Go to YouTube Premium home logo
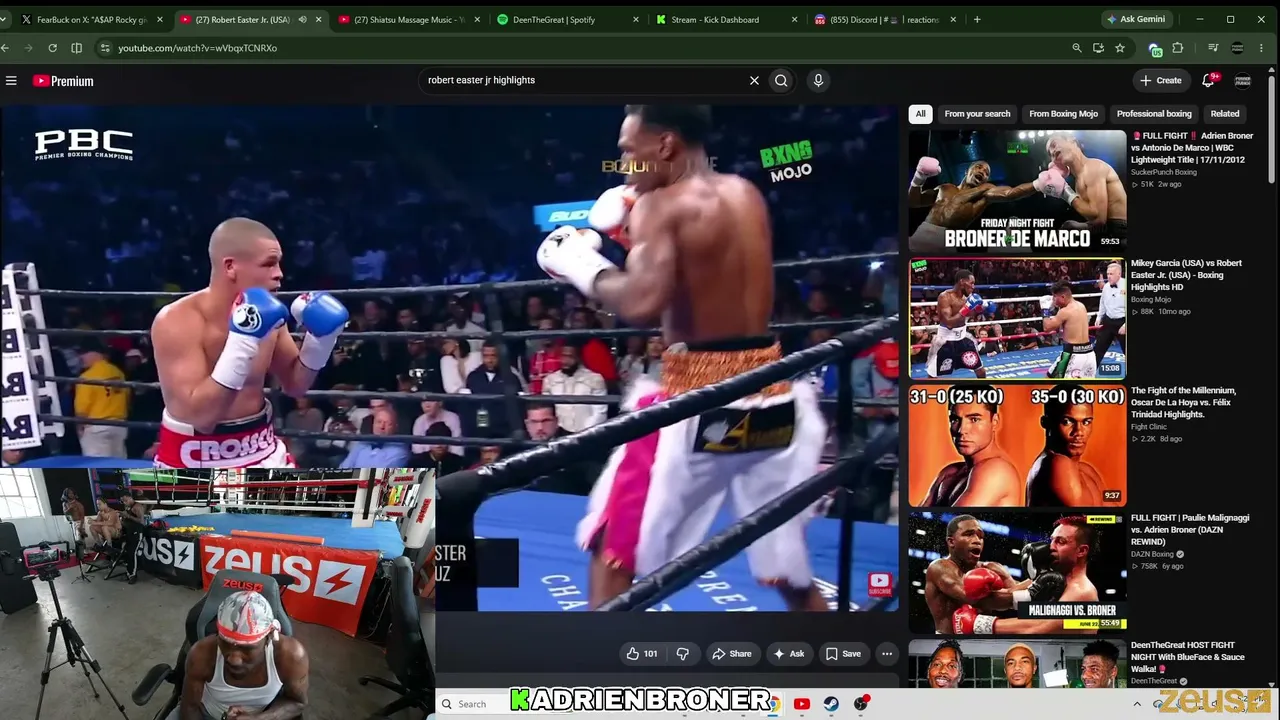1280x720 pixels. [63, 81]
